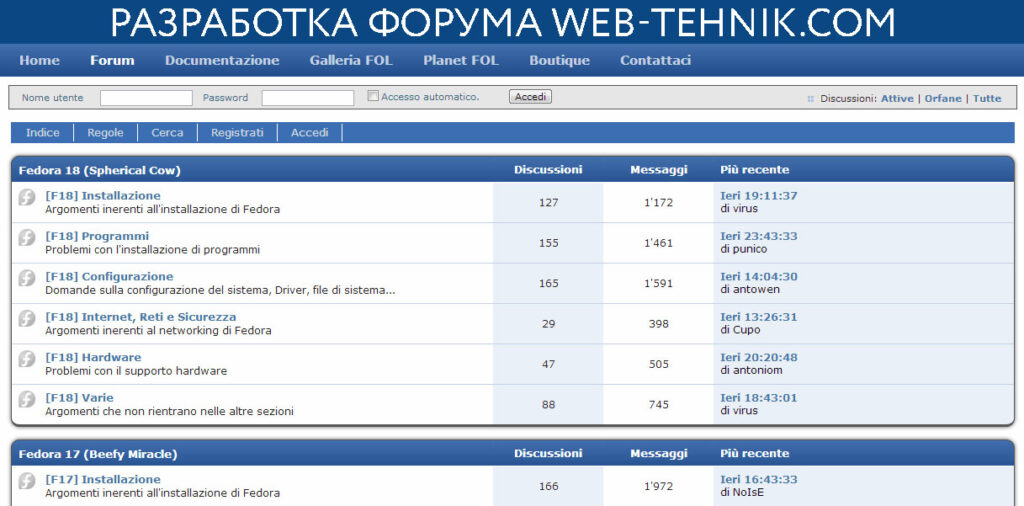Open the [F18] Installazione forum
The height and width of the screenshot is (506, 1024).
click(x=103, y=196)
